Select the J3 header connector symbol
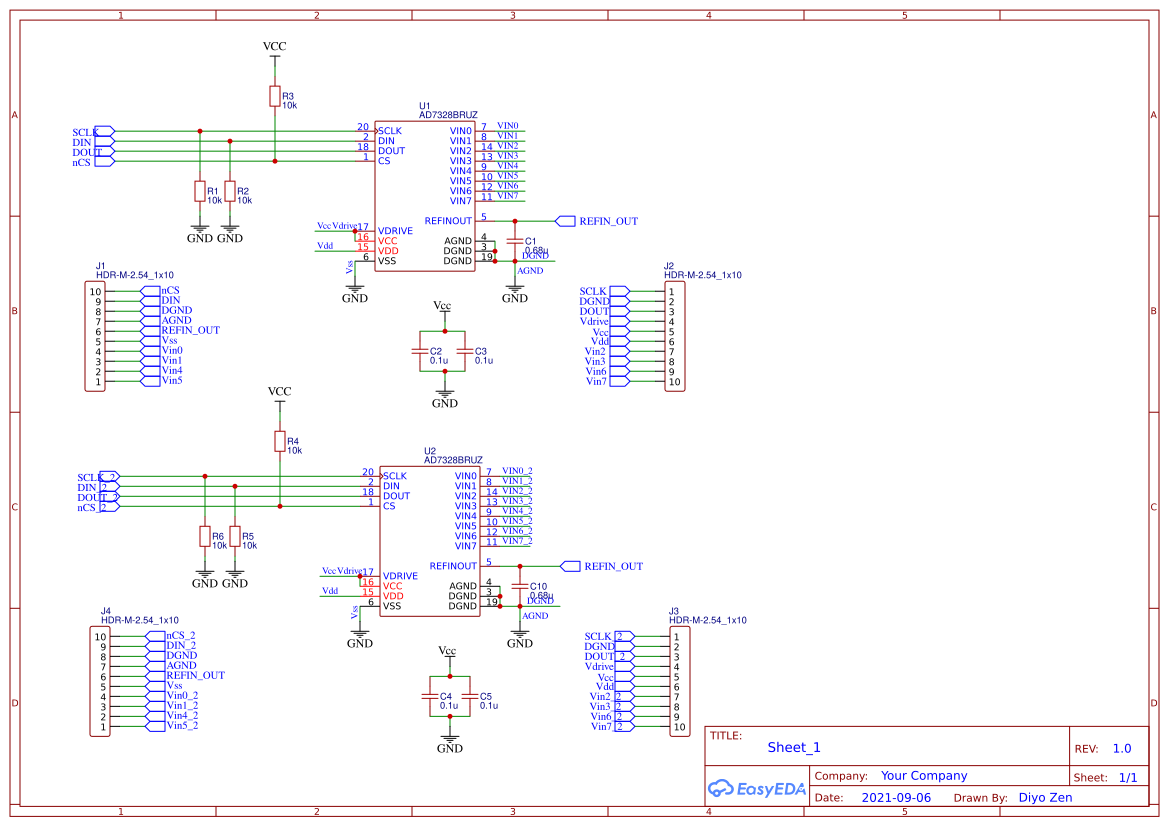The image size is (1169, 827). pos(678,680)
